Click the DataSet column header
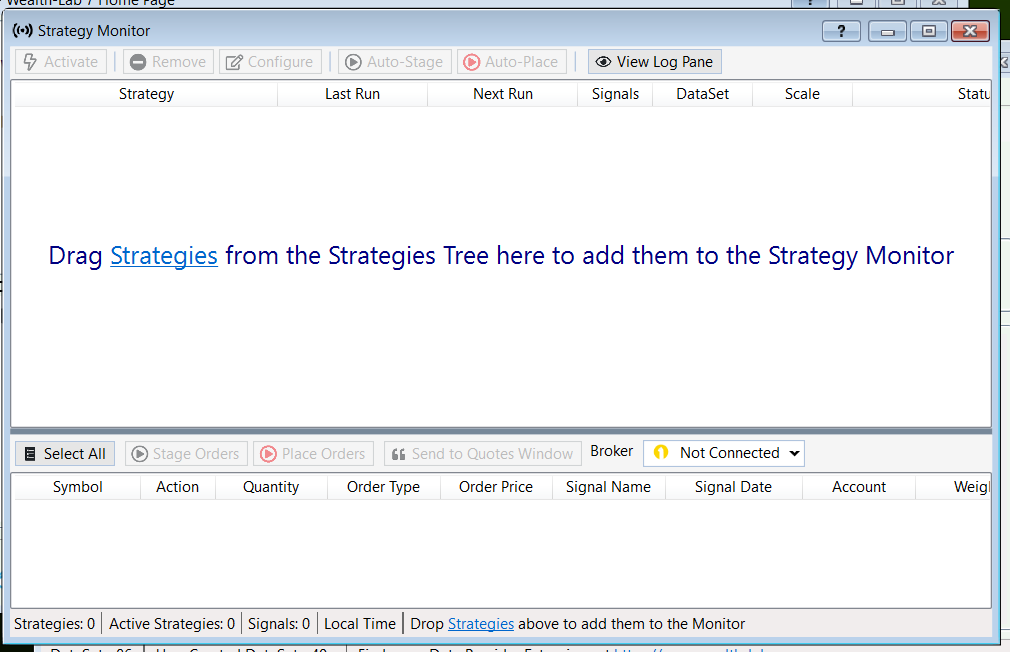The image size is (1010, 652). tap(702, 94)
